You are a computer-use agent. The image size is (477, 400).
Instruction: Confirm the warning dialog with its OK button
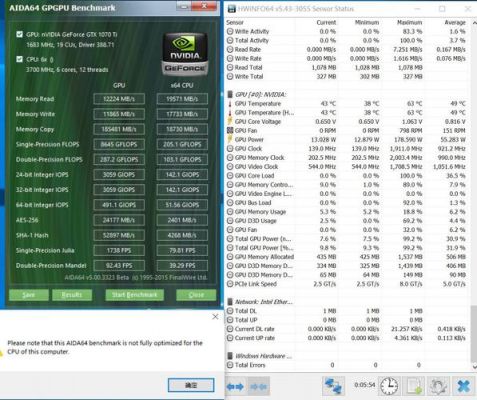tap(191, 385)
